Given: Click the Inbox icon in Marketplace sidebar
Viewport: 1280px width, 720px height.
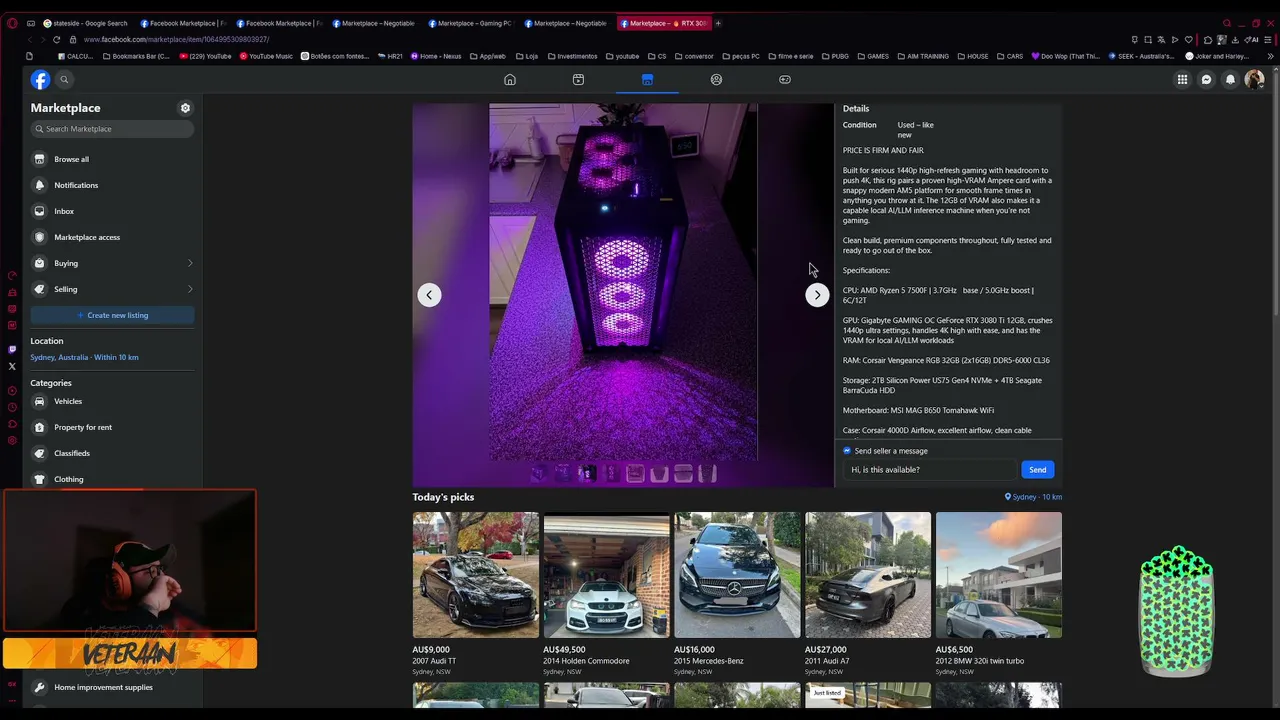Looking at the screenshot, I should coord(40,211).
